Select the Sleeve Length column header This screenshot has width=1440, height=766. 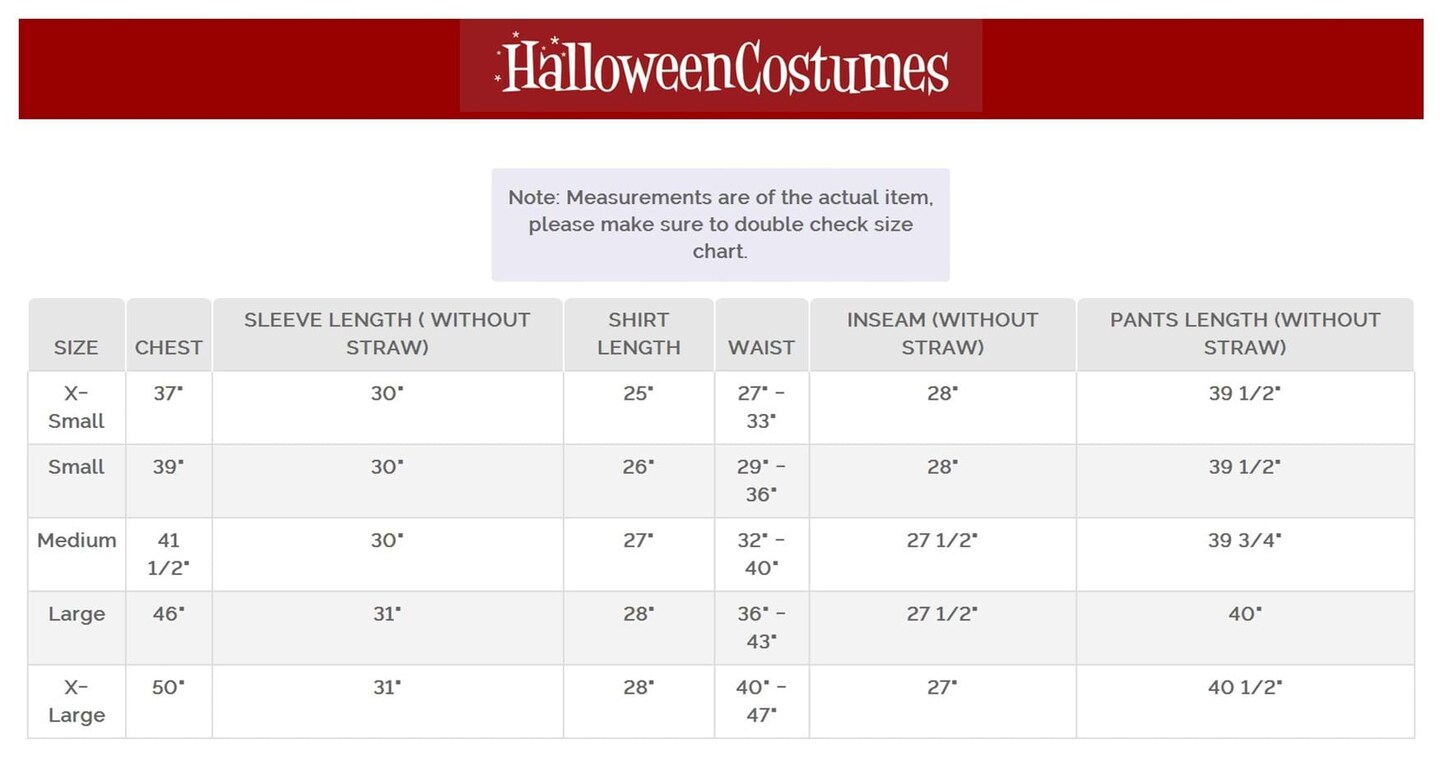(387, 334)
